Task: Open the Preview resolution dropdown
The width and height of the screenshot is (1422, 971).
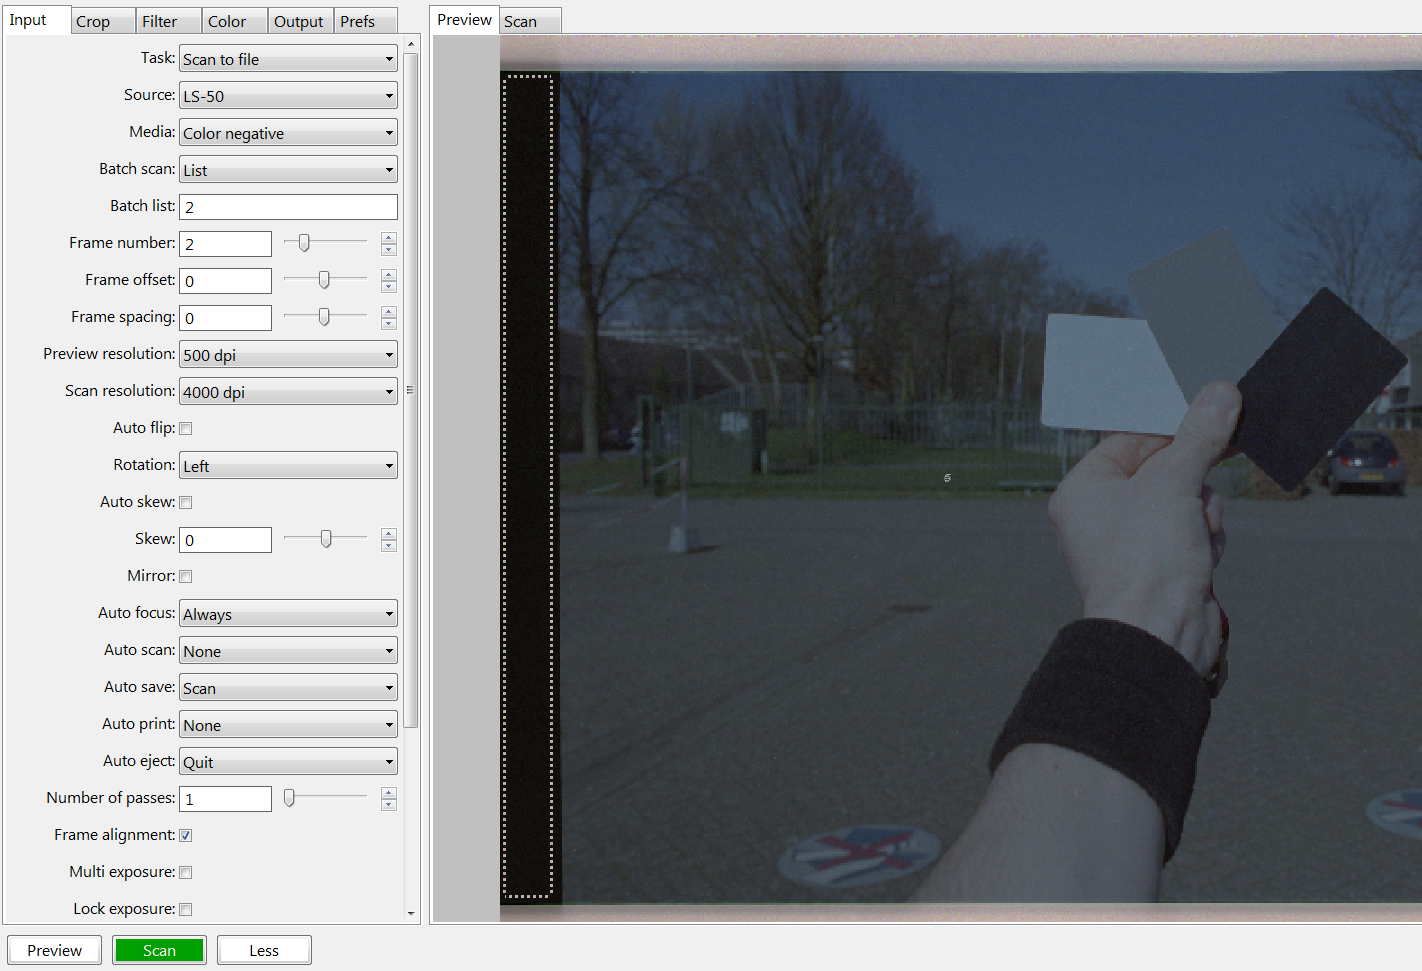Action: point(287,354)
